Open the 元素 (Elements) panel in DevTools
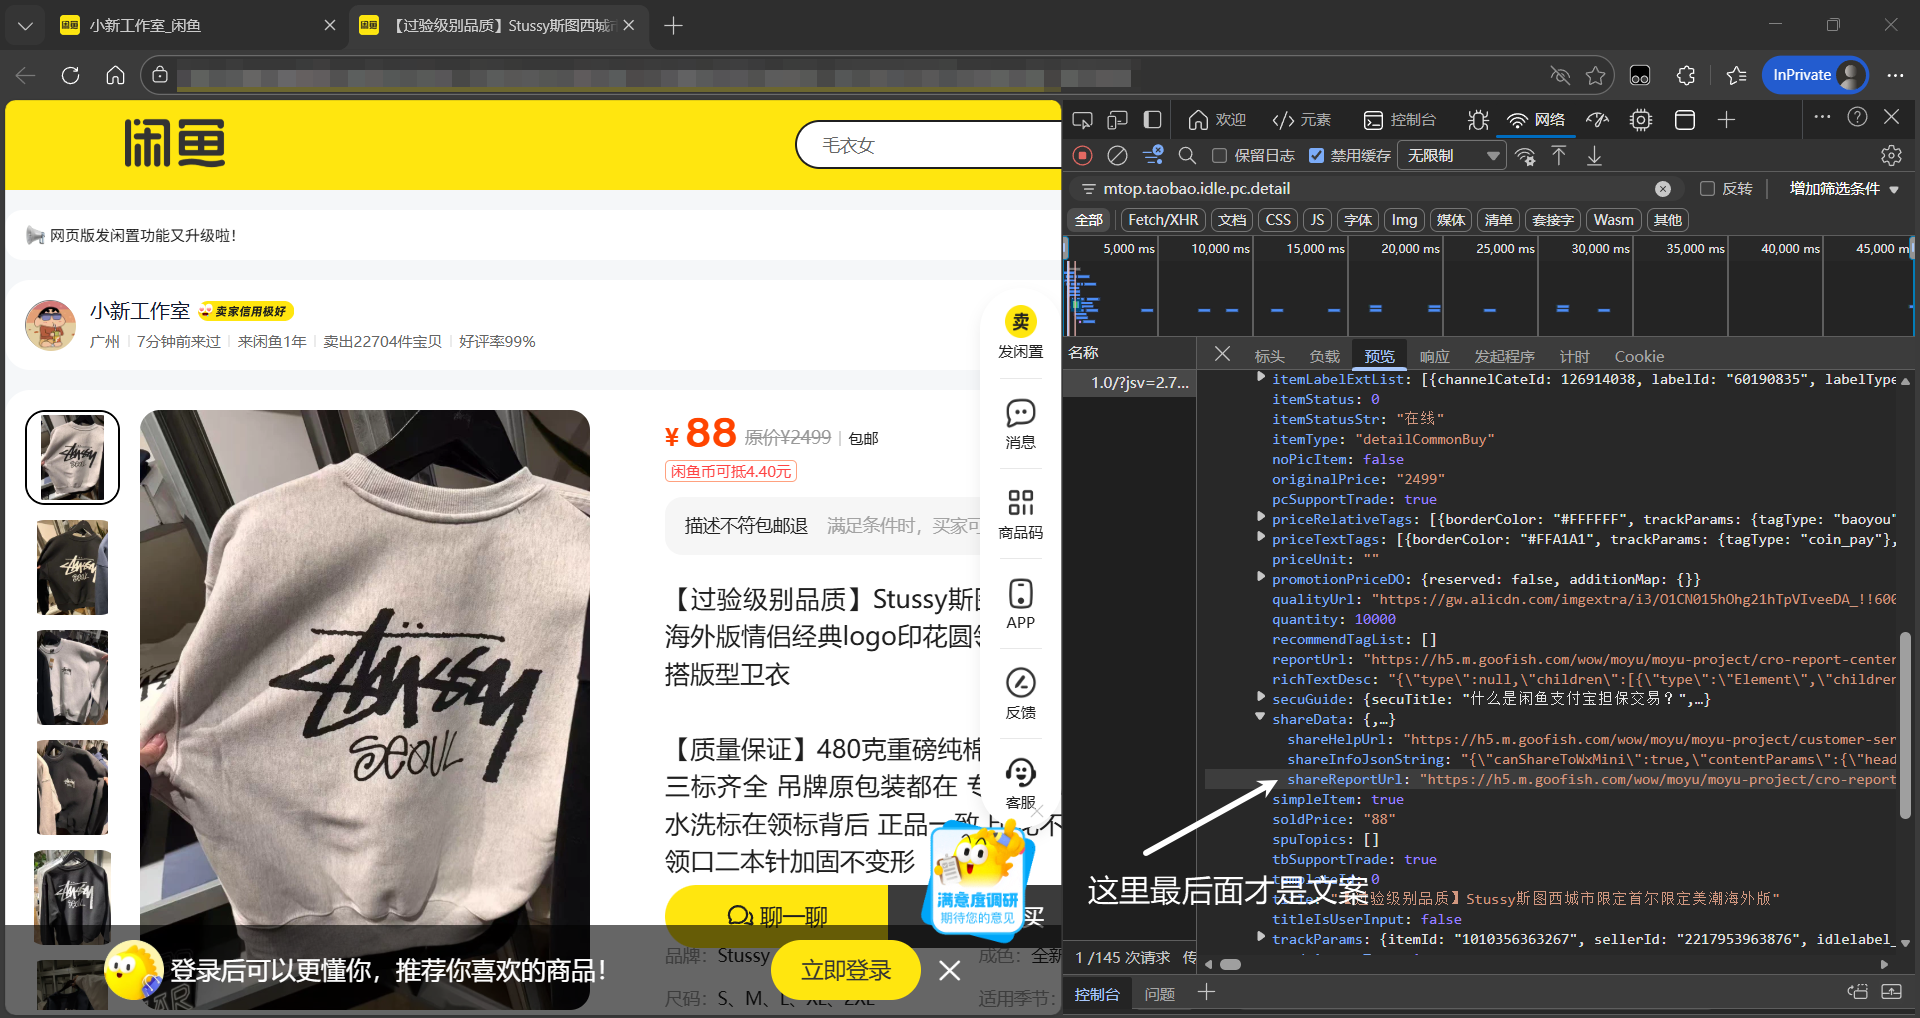 [1301, 120]
